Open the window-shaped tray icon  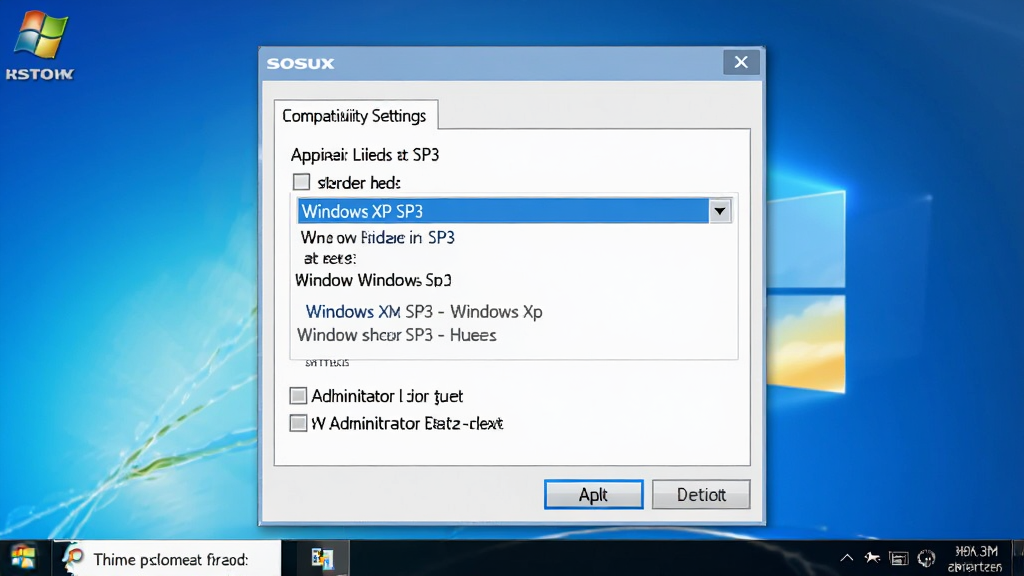tap(899, 558)
